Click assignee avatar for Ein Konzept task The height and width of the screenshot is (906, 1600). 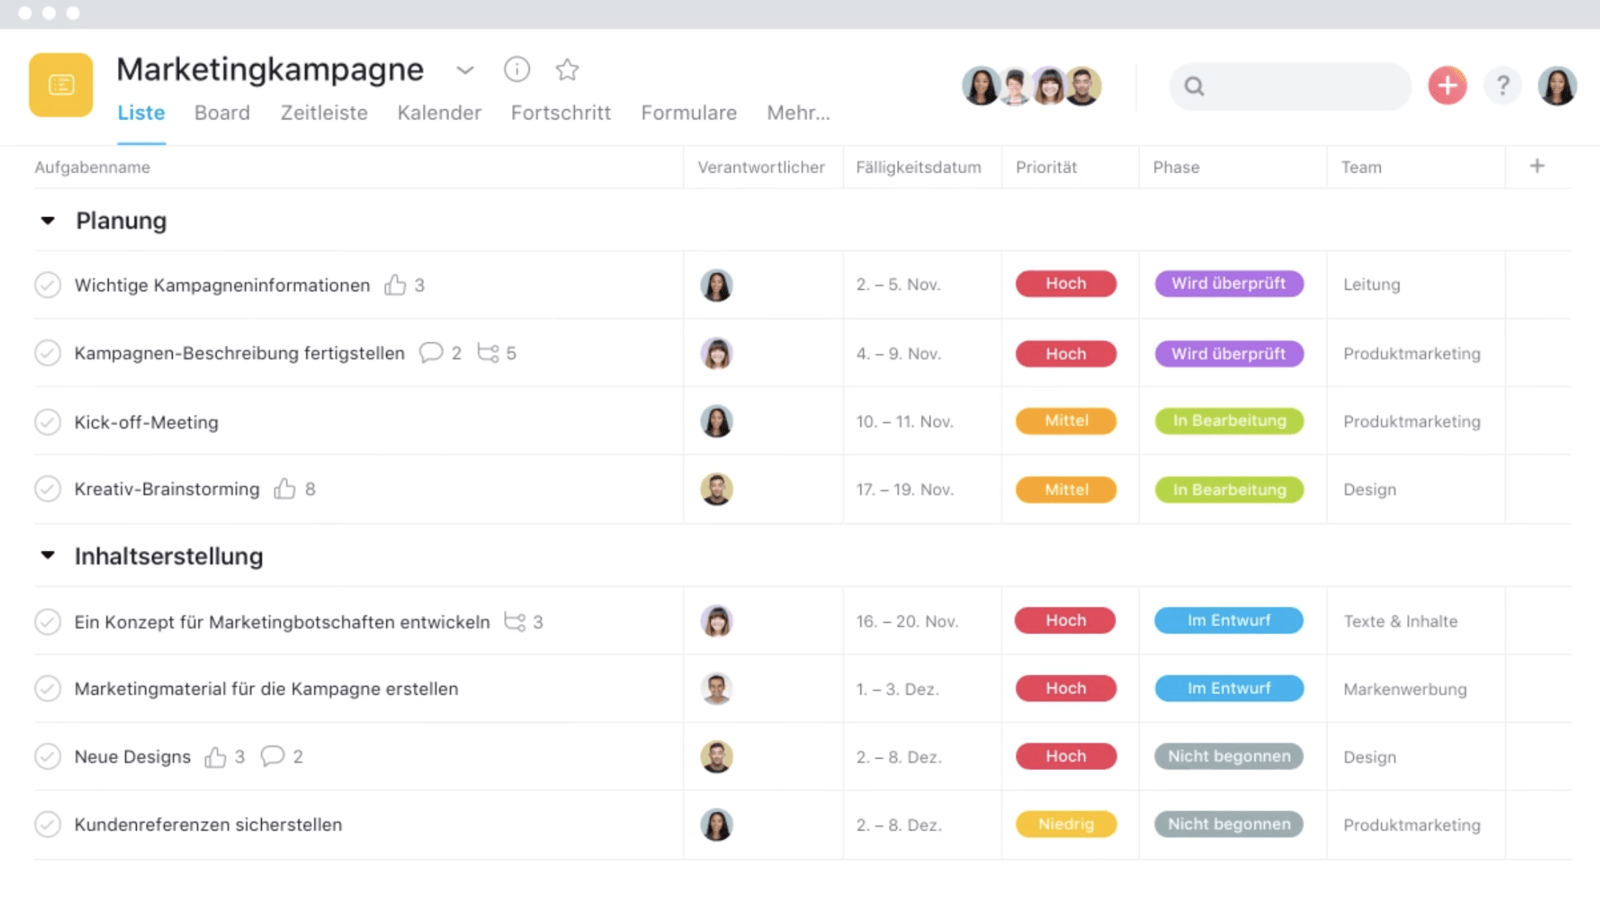(x=717, y=621)
